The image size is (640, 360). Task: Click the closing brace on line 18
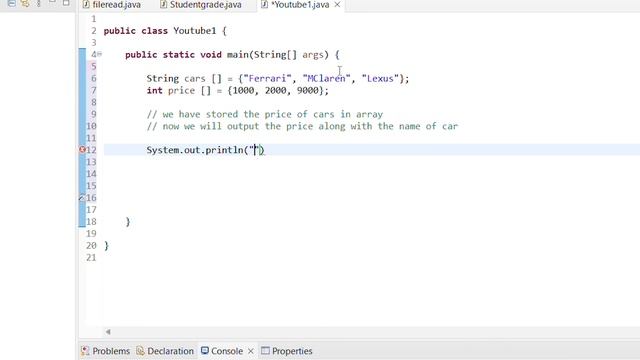pos(128,222)
